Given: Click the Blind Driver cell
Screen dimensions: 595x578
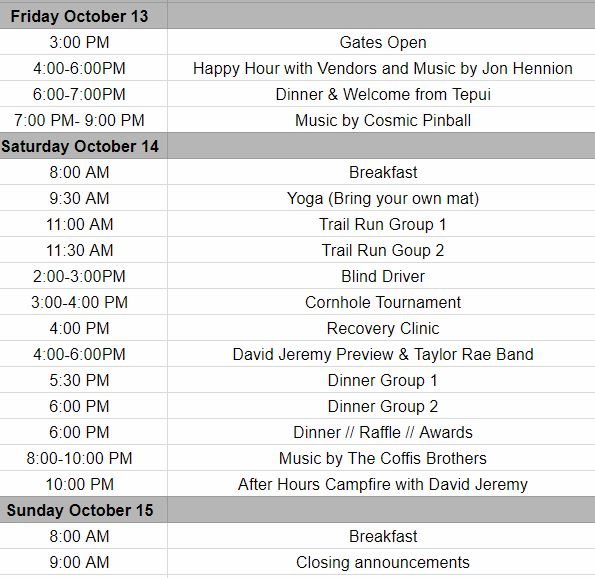Looking at the screenshot, I should click(x=381, y=276).
